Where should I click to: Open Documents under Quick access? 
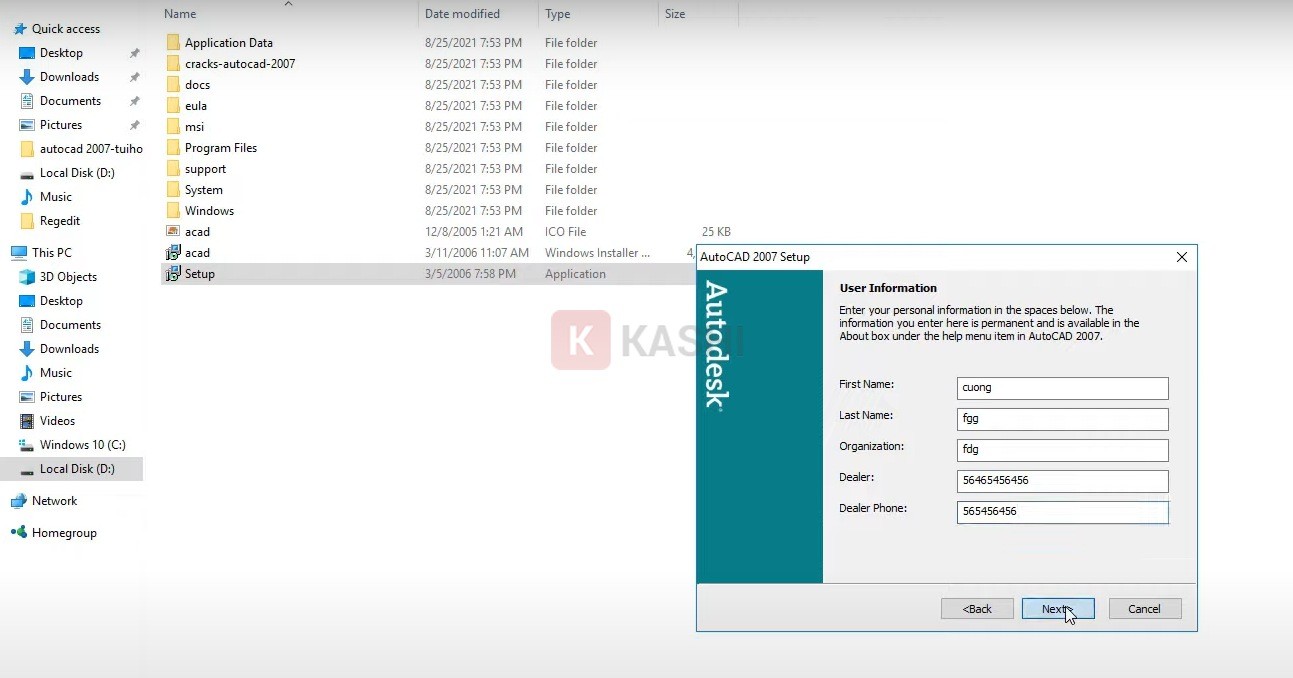tap(70, 101)
